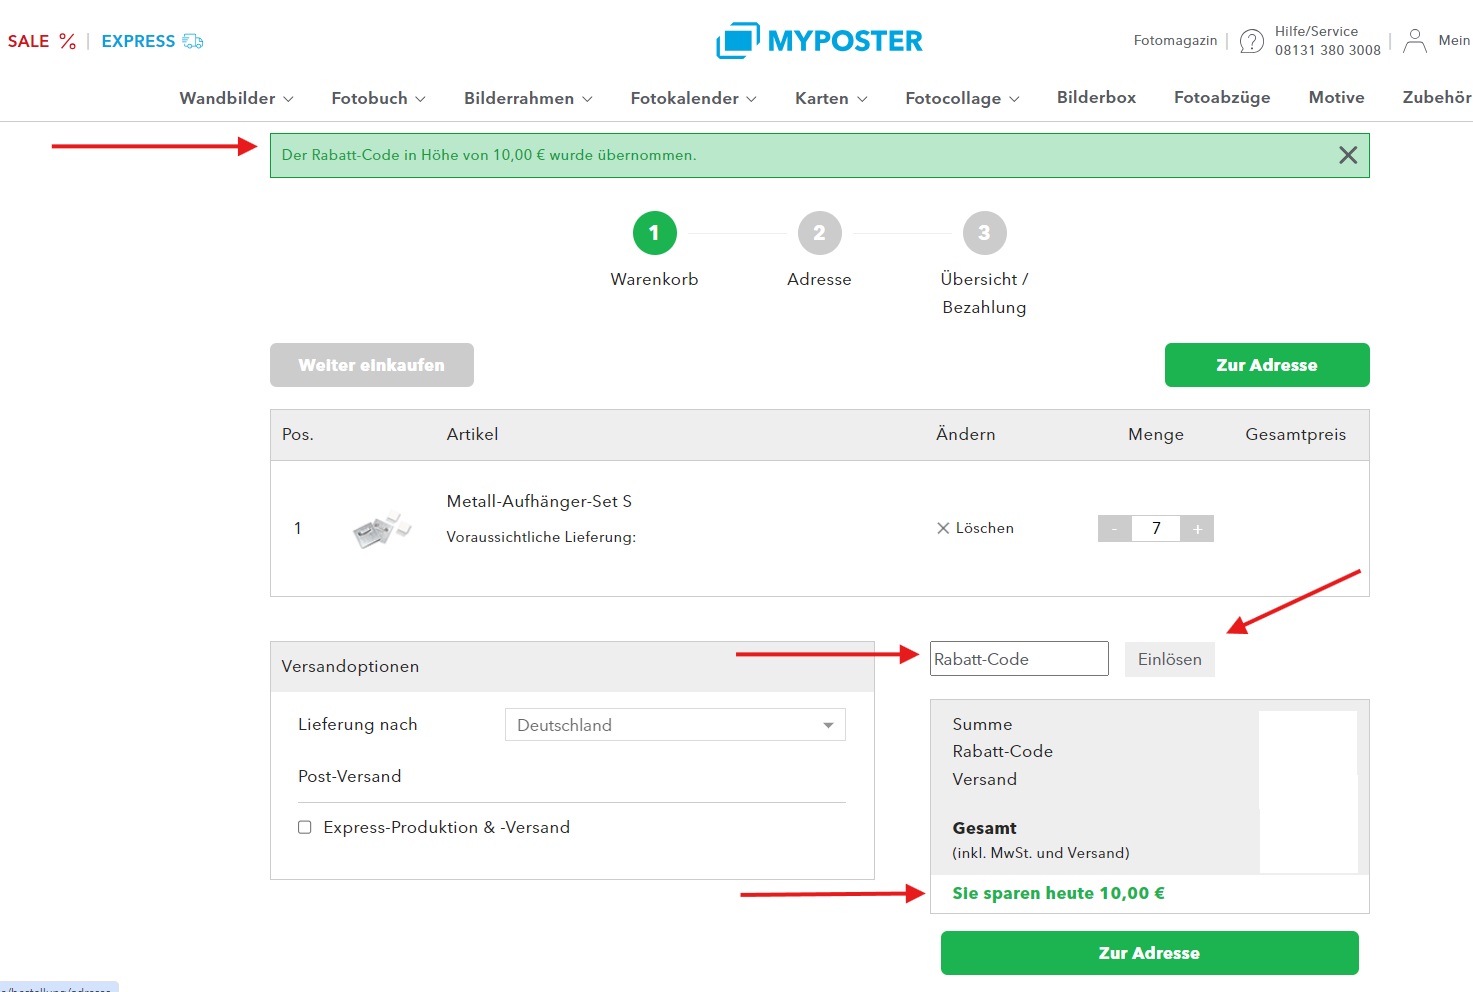
Task: Go to the Fotoabzüge menu item
Action: coord(1221,97)
